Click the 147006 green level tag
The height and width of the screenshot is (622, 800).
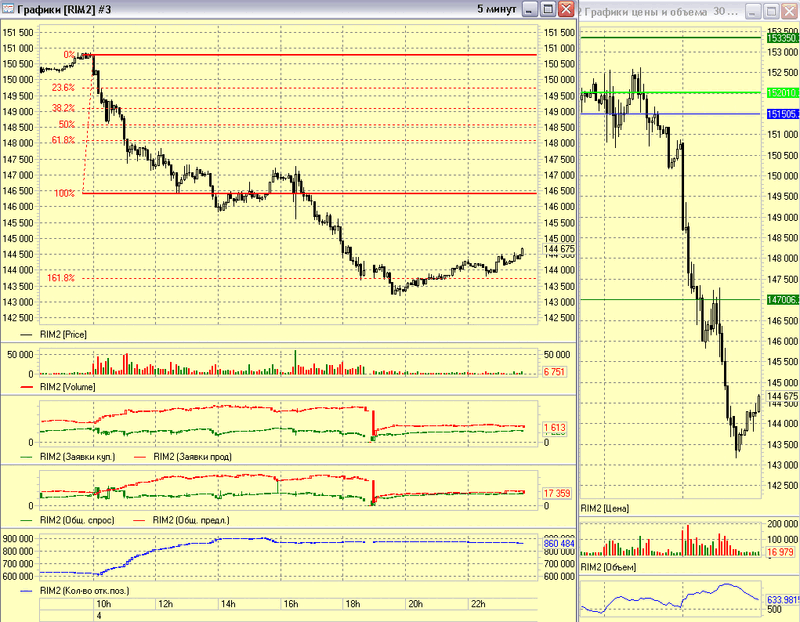[x=783, y=300]
